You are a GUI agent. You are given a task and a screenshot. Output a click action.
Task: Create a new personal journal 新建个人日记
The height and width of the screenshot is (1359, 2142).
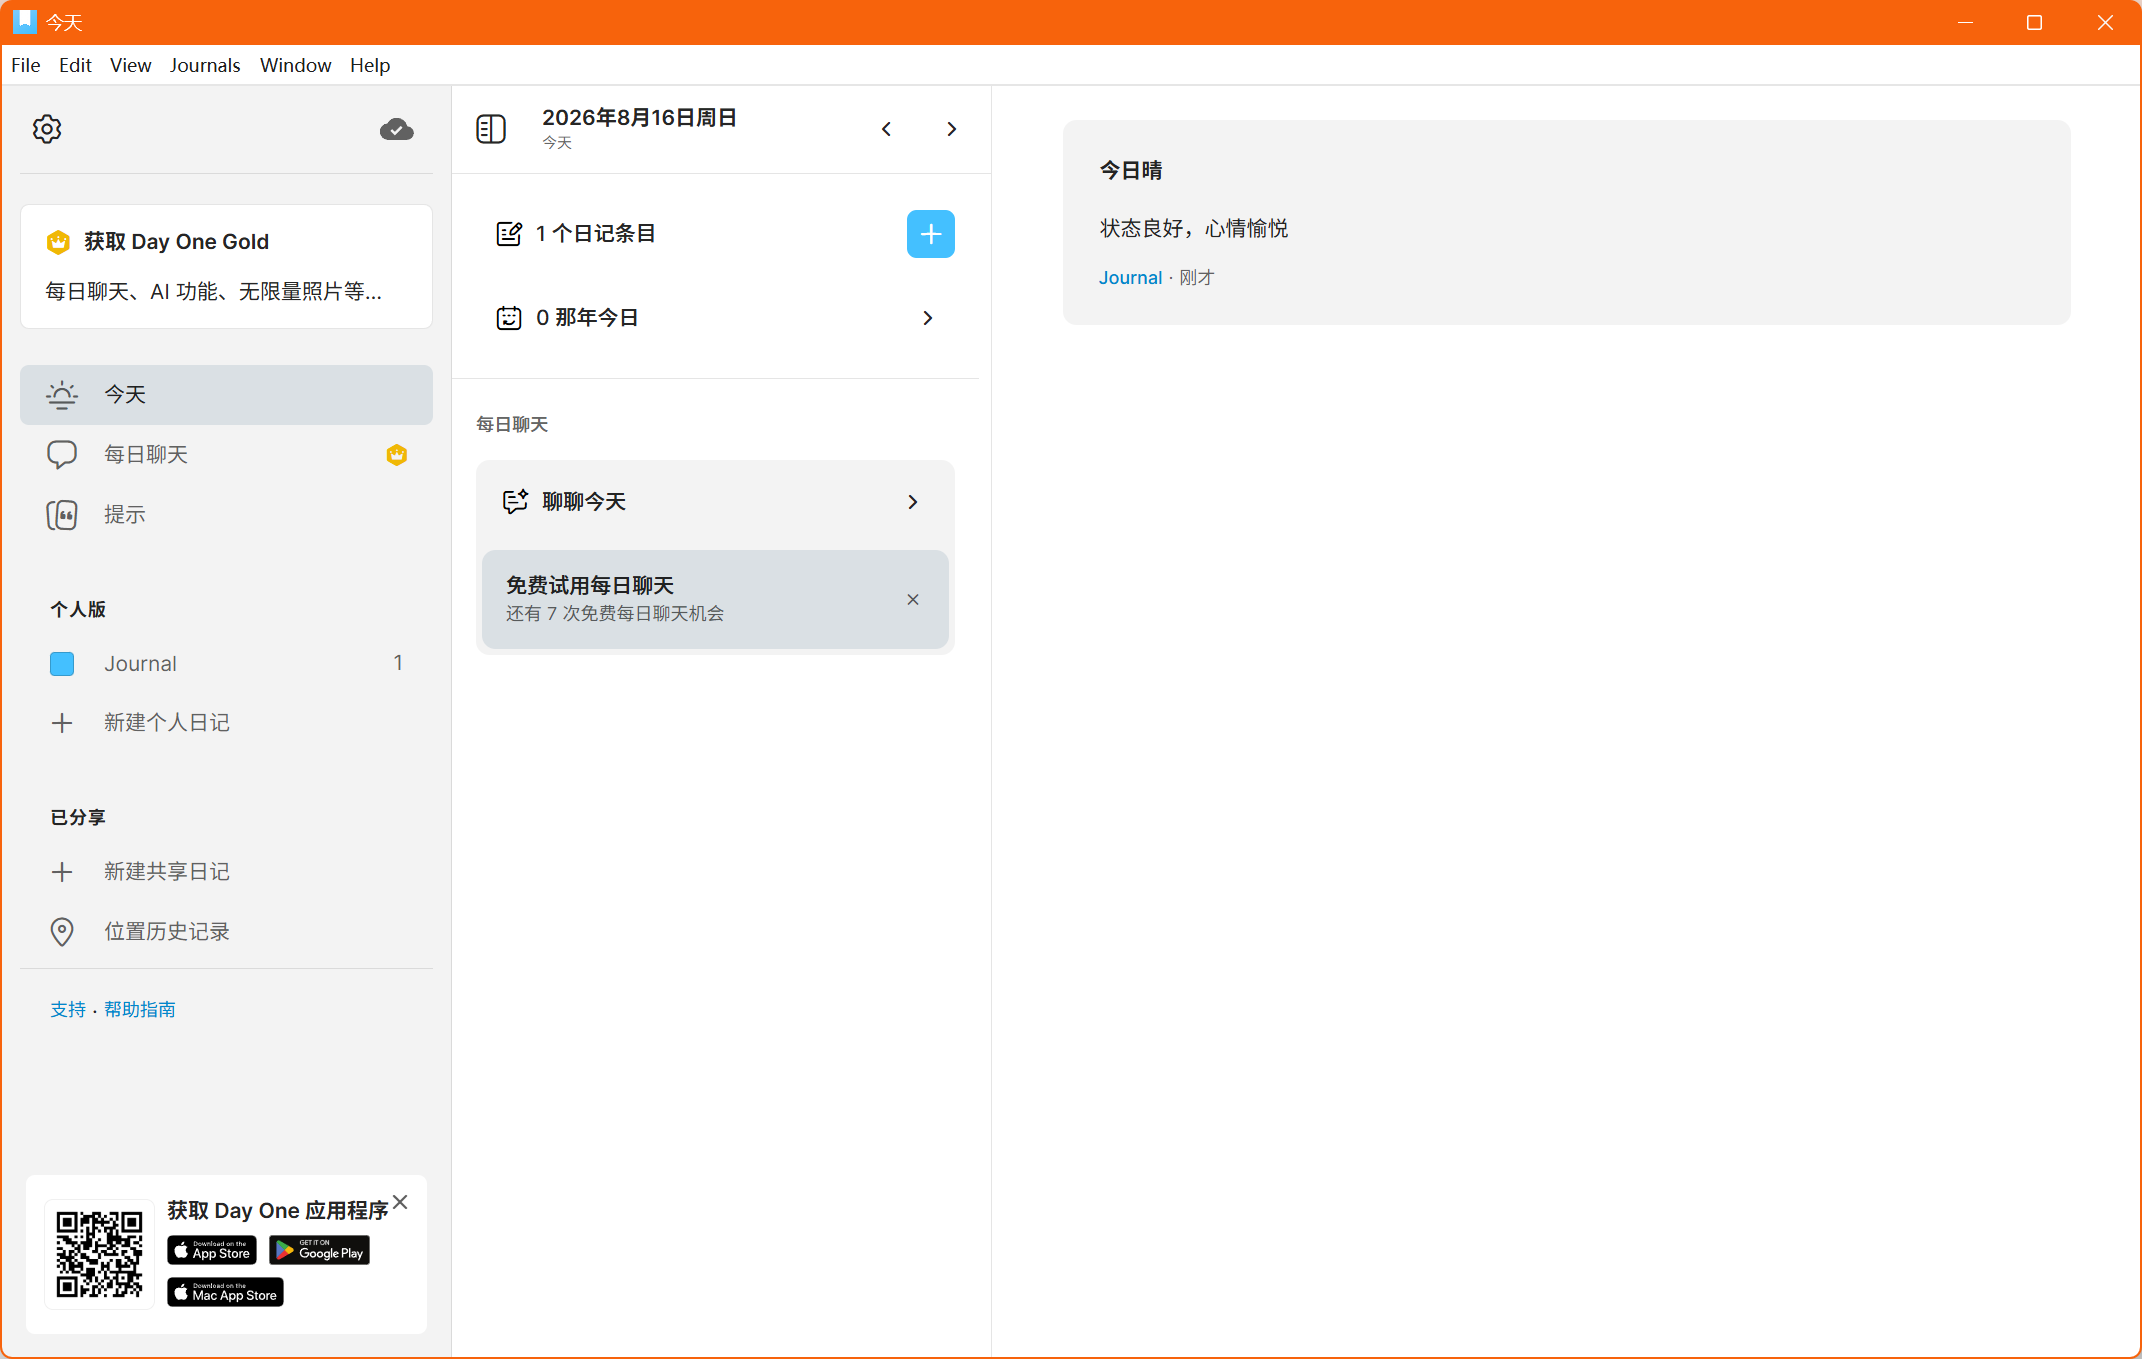pyautogui.click(x=226, y=722)
